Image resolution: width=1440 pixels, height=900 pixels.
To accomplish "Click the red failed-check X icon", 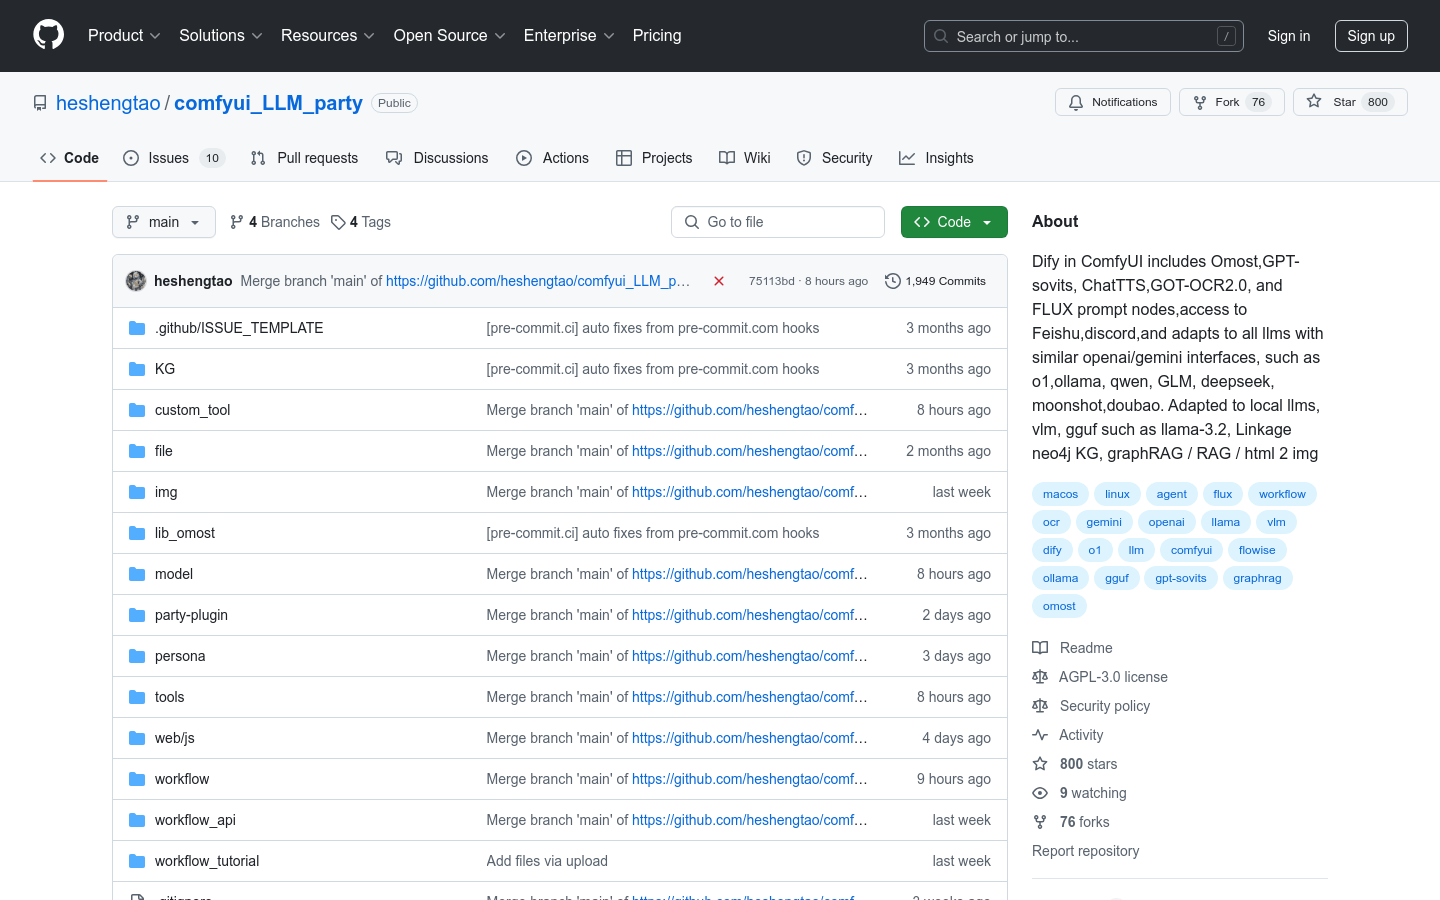I will (x=718, y=281).
